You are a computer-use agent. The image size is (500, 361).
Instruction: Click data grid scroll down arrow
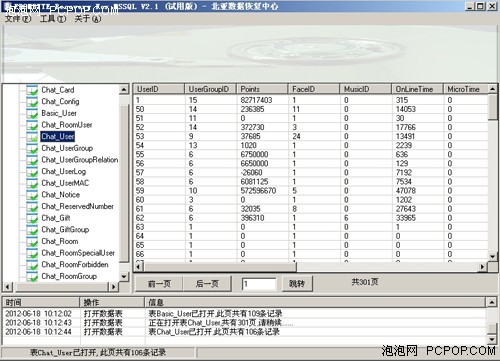pos(493,256)
